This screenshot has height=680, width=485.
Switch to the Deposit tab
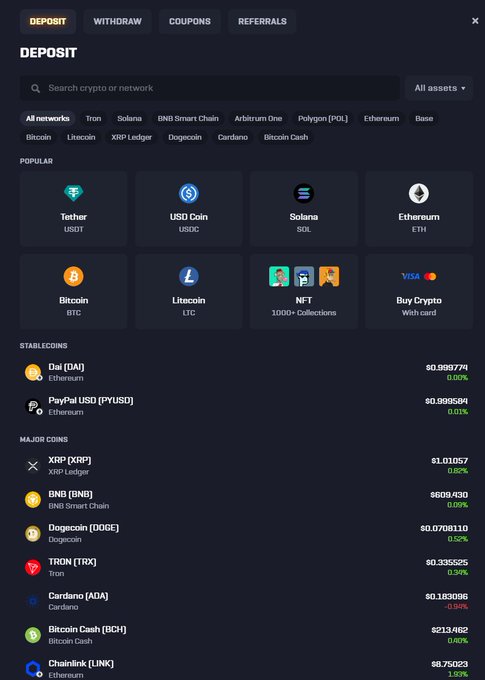point(48,21)
